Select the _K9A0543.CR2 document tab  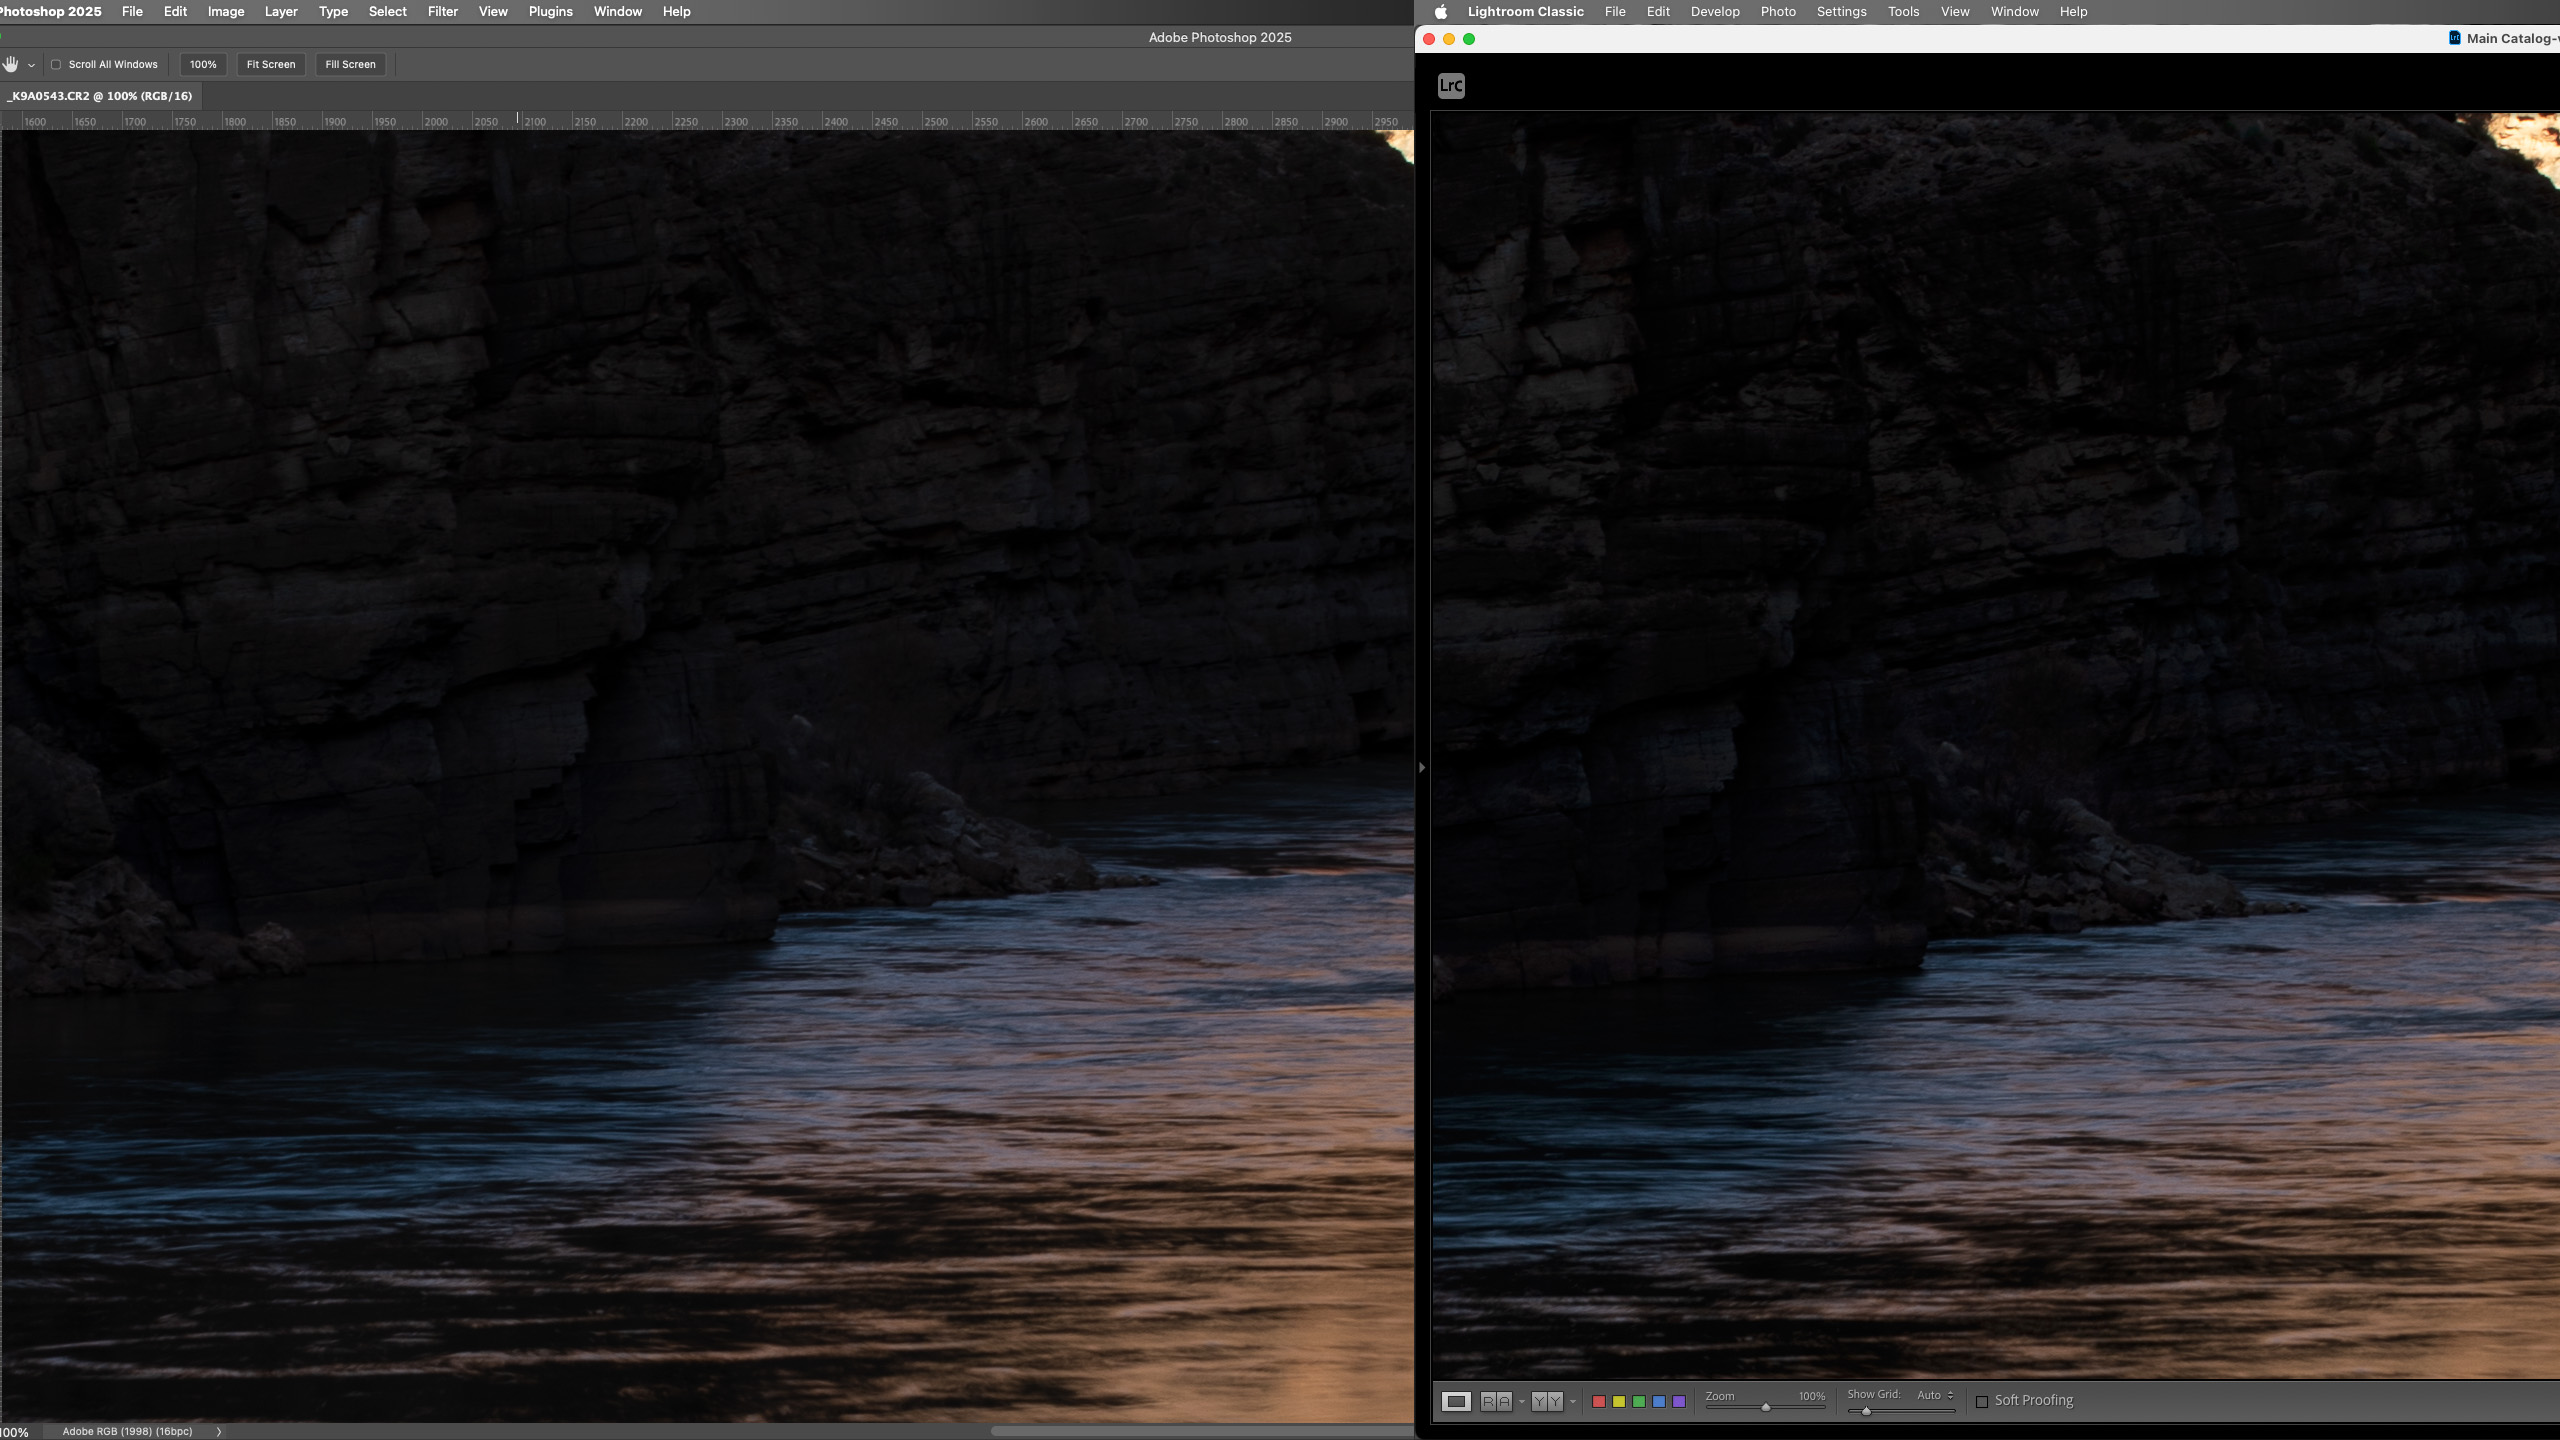click(98, 95)
